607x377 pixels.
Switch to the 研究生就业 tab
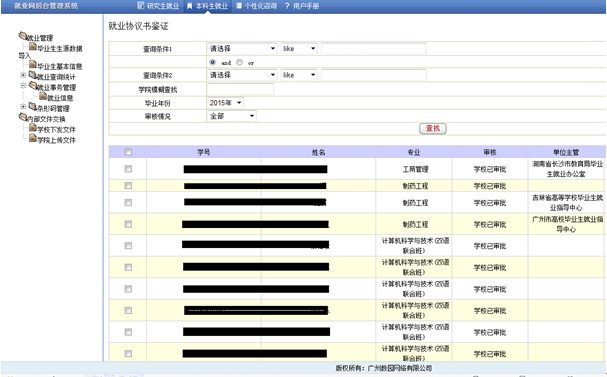point(159,6)
